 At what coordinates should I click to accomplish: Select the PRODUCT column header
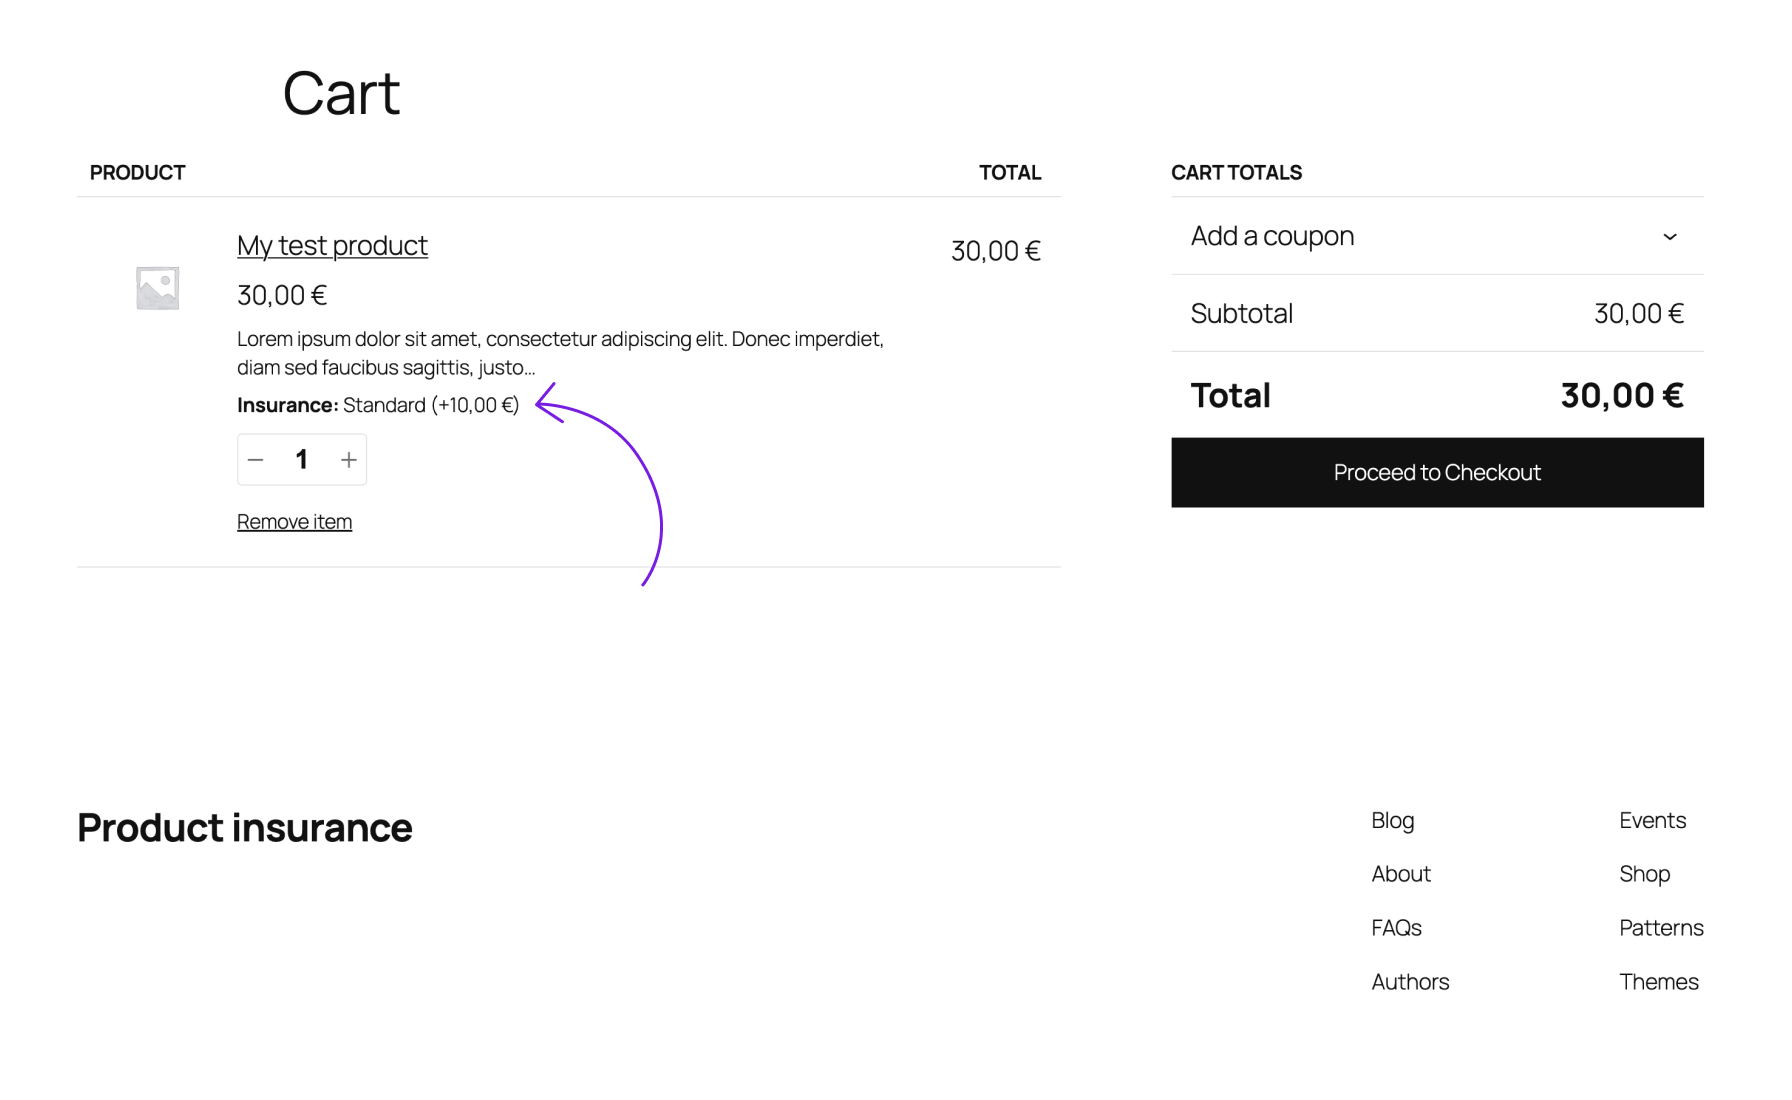tap(137, 172)
